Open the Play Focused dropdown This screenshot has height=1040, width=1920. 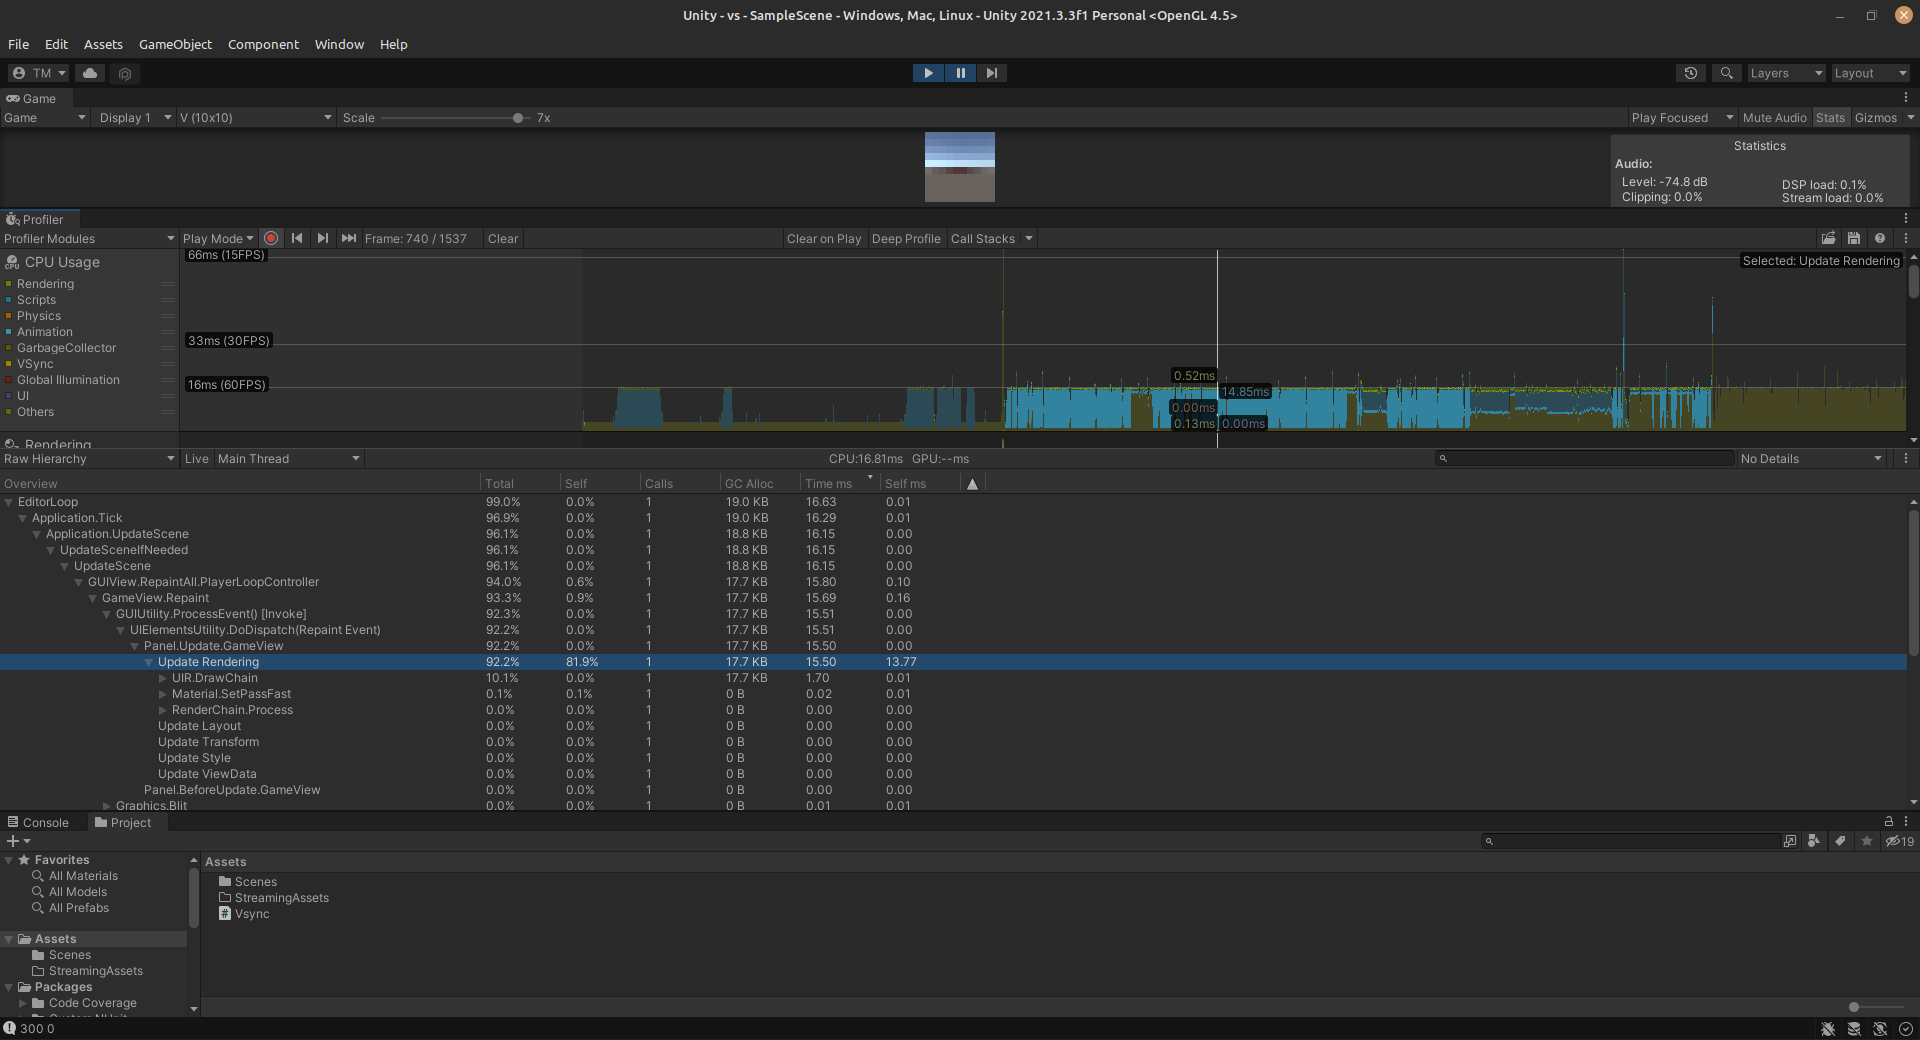coord(1682,118)
